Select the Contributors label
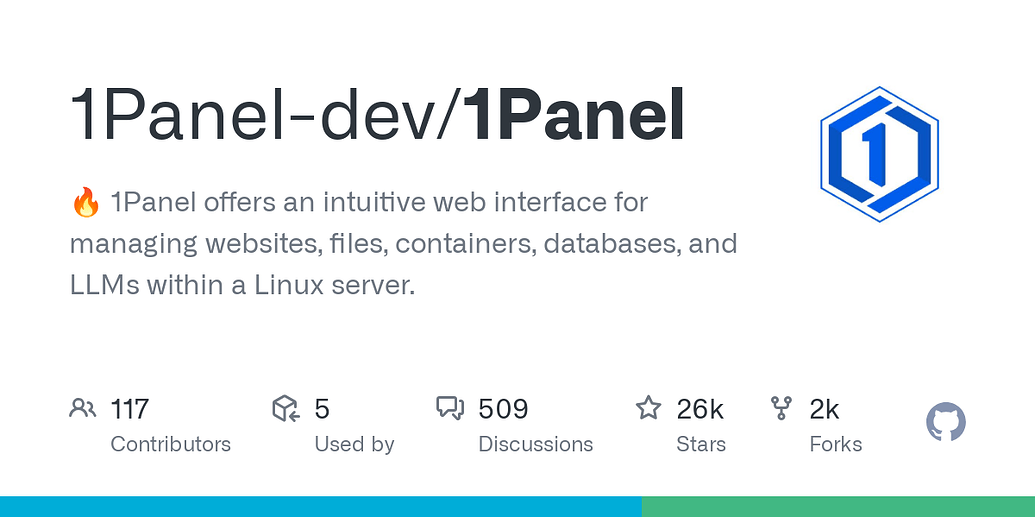Viewport: 1035px width, 517px height. (x=170, y=444)
